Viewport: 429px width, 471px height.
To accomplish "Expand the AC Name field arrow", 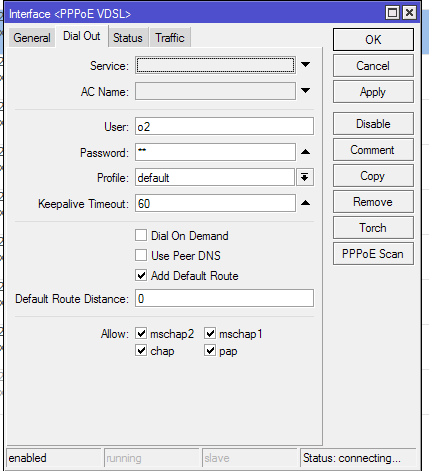I will [305, 91].
